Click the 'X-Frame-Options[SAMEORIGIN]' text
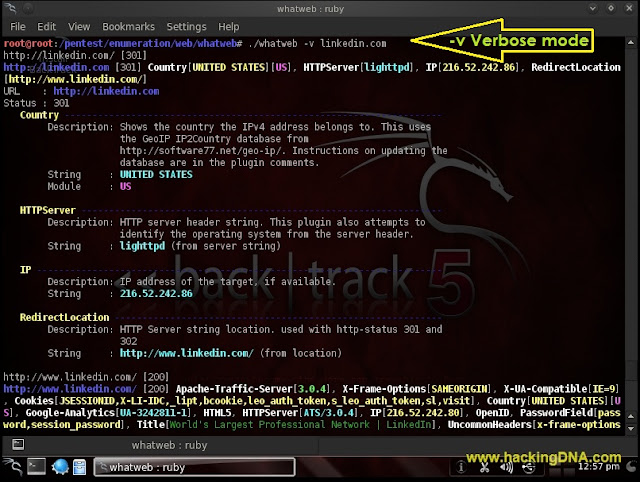This screenshot has height=482, width=640. point(417,389)
